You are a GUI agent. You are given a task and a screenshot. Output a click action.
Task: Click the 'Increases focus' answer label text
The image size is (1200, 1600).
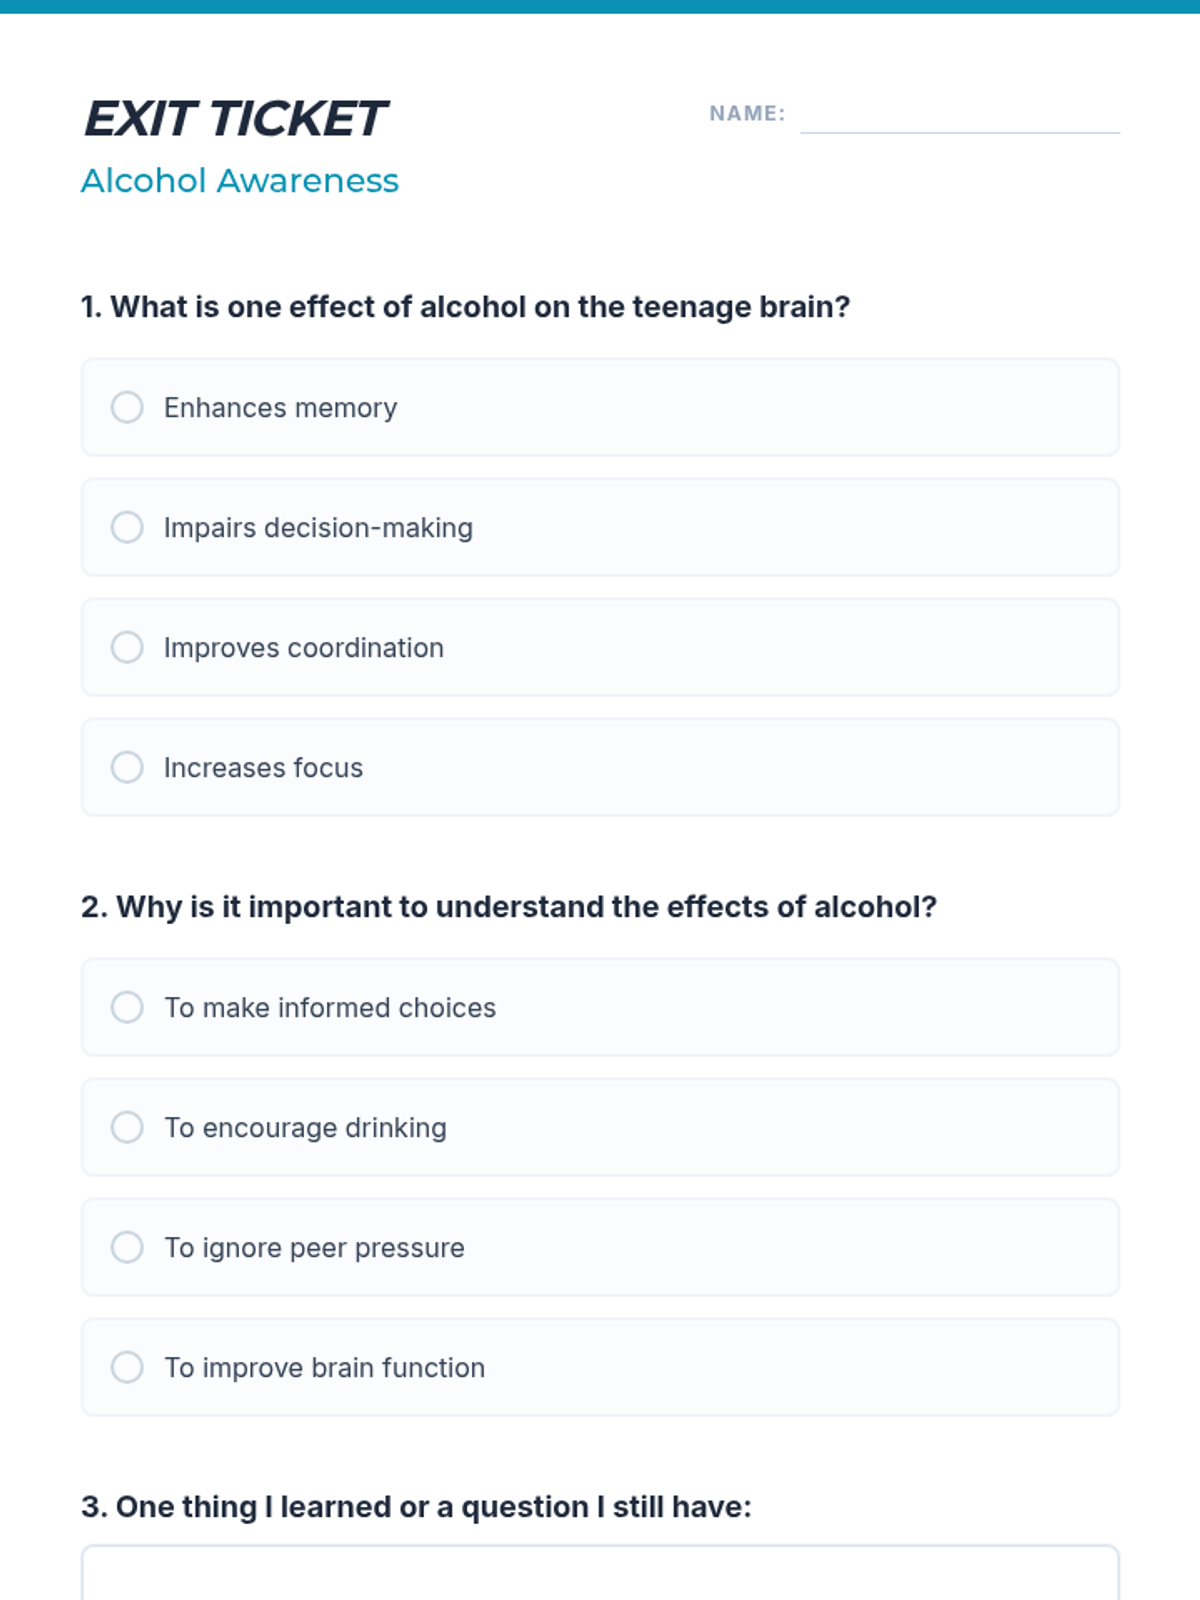coord(263,768)
